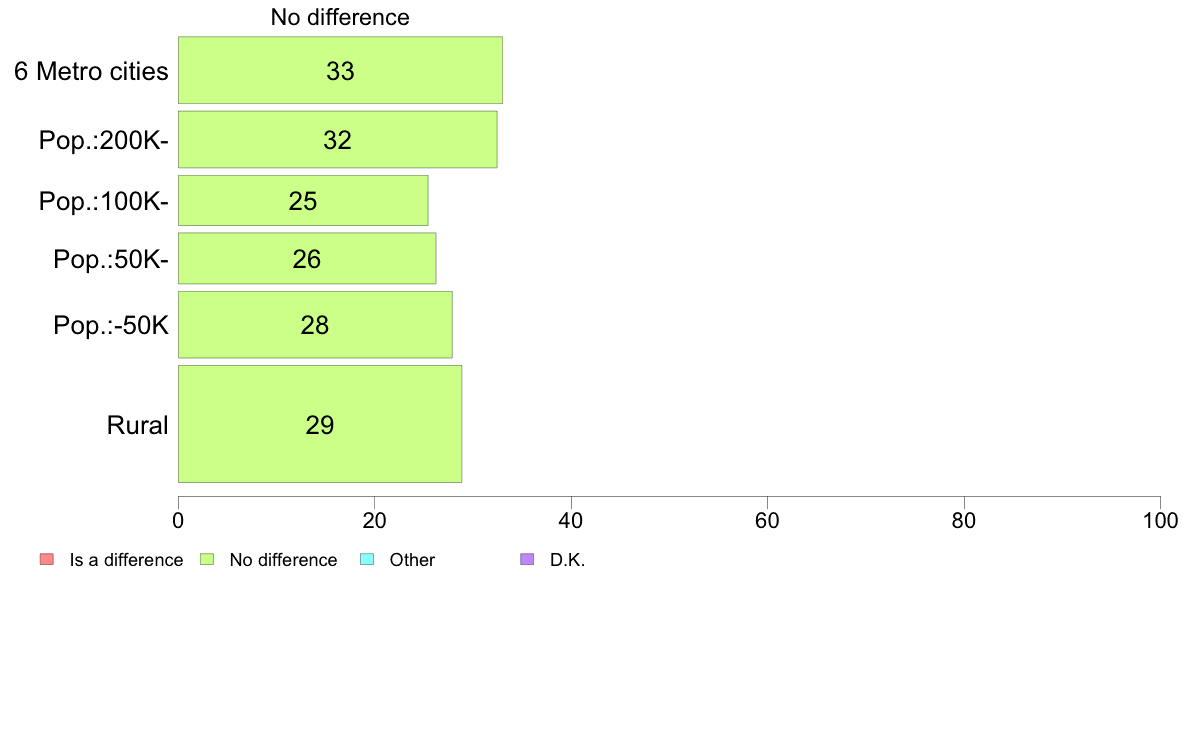This screenshot has width=1188, height=736.
Task: Click the 40 tick label on x-axis
Action: point(571,520)
